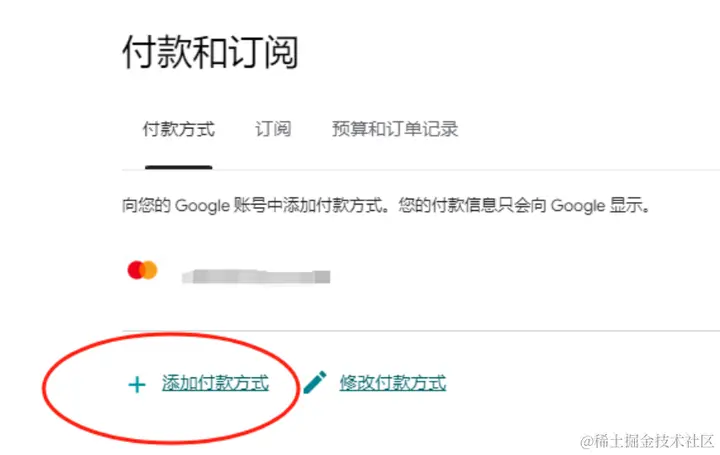Click the 付款和订阅 page heading

[211, 52]
